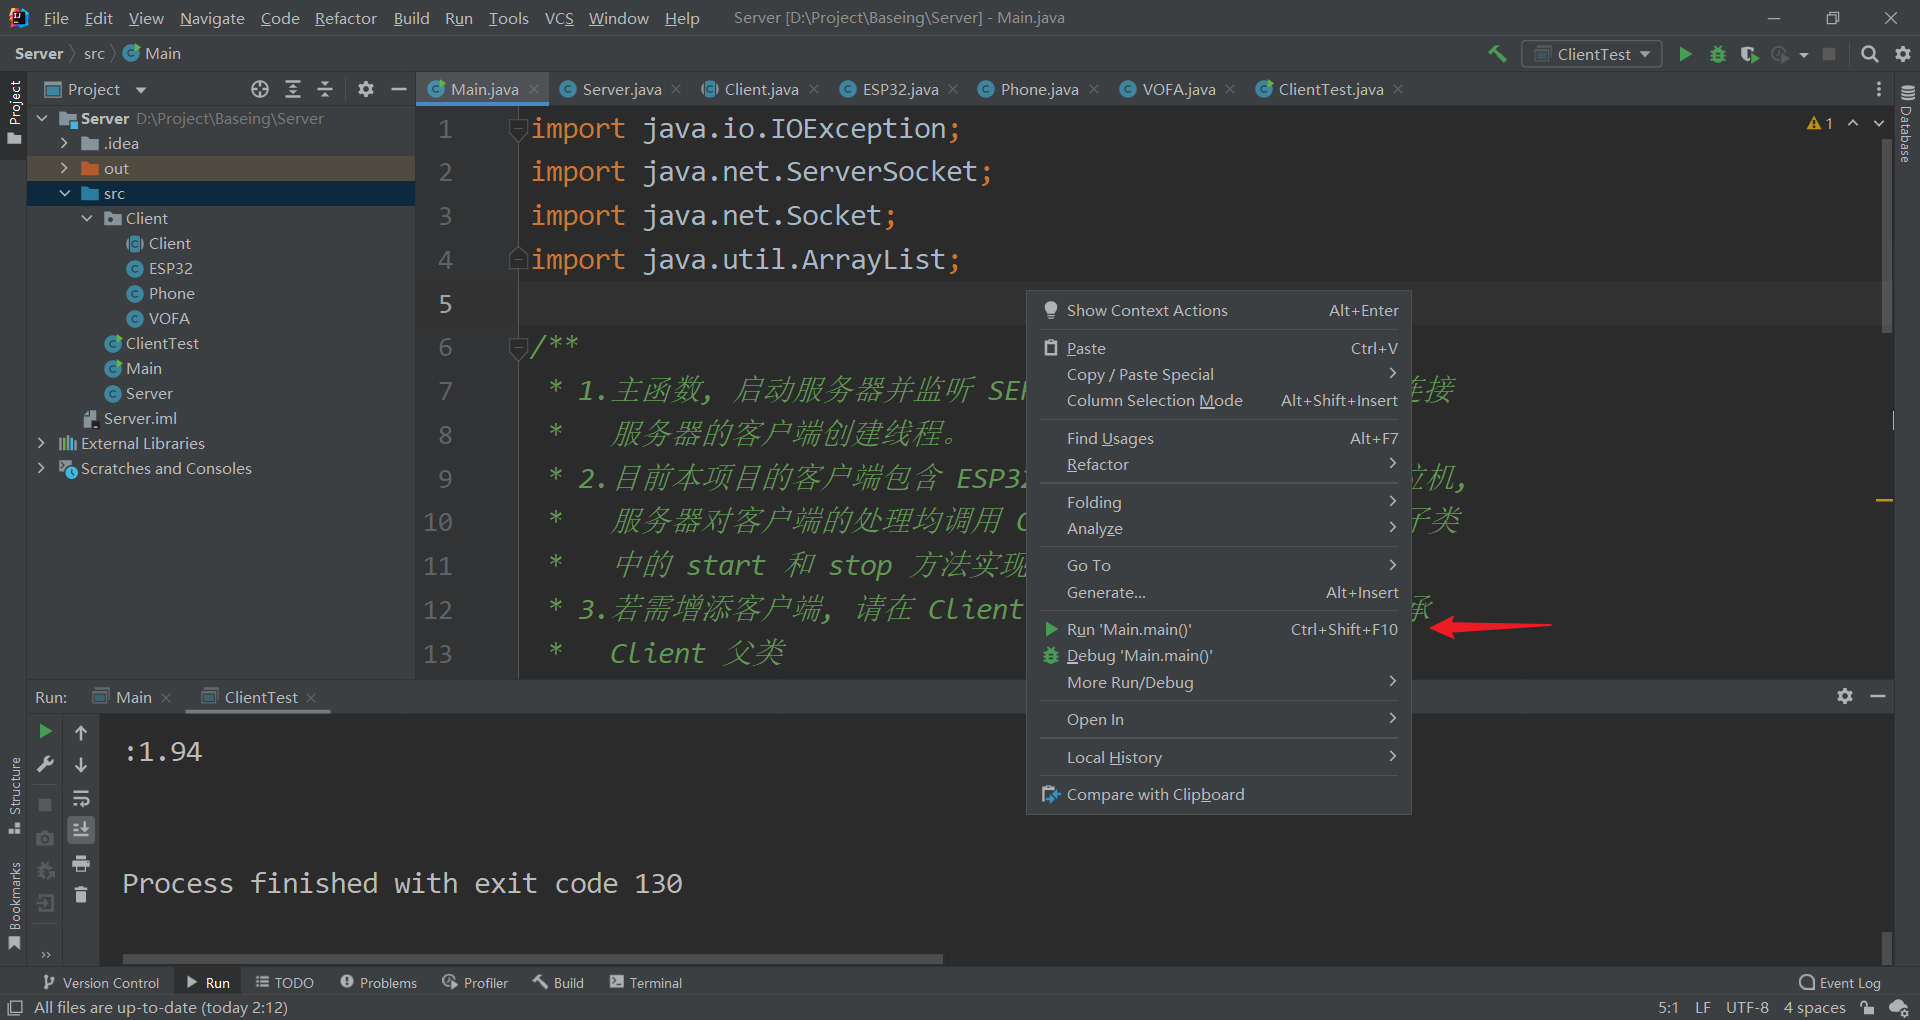Click the soft-wrap console output icon
Viewport: 1920px width, 1020px height.
tap(81, 798)
